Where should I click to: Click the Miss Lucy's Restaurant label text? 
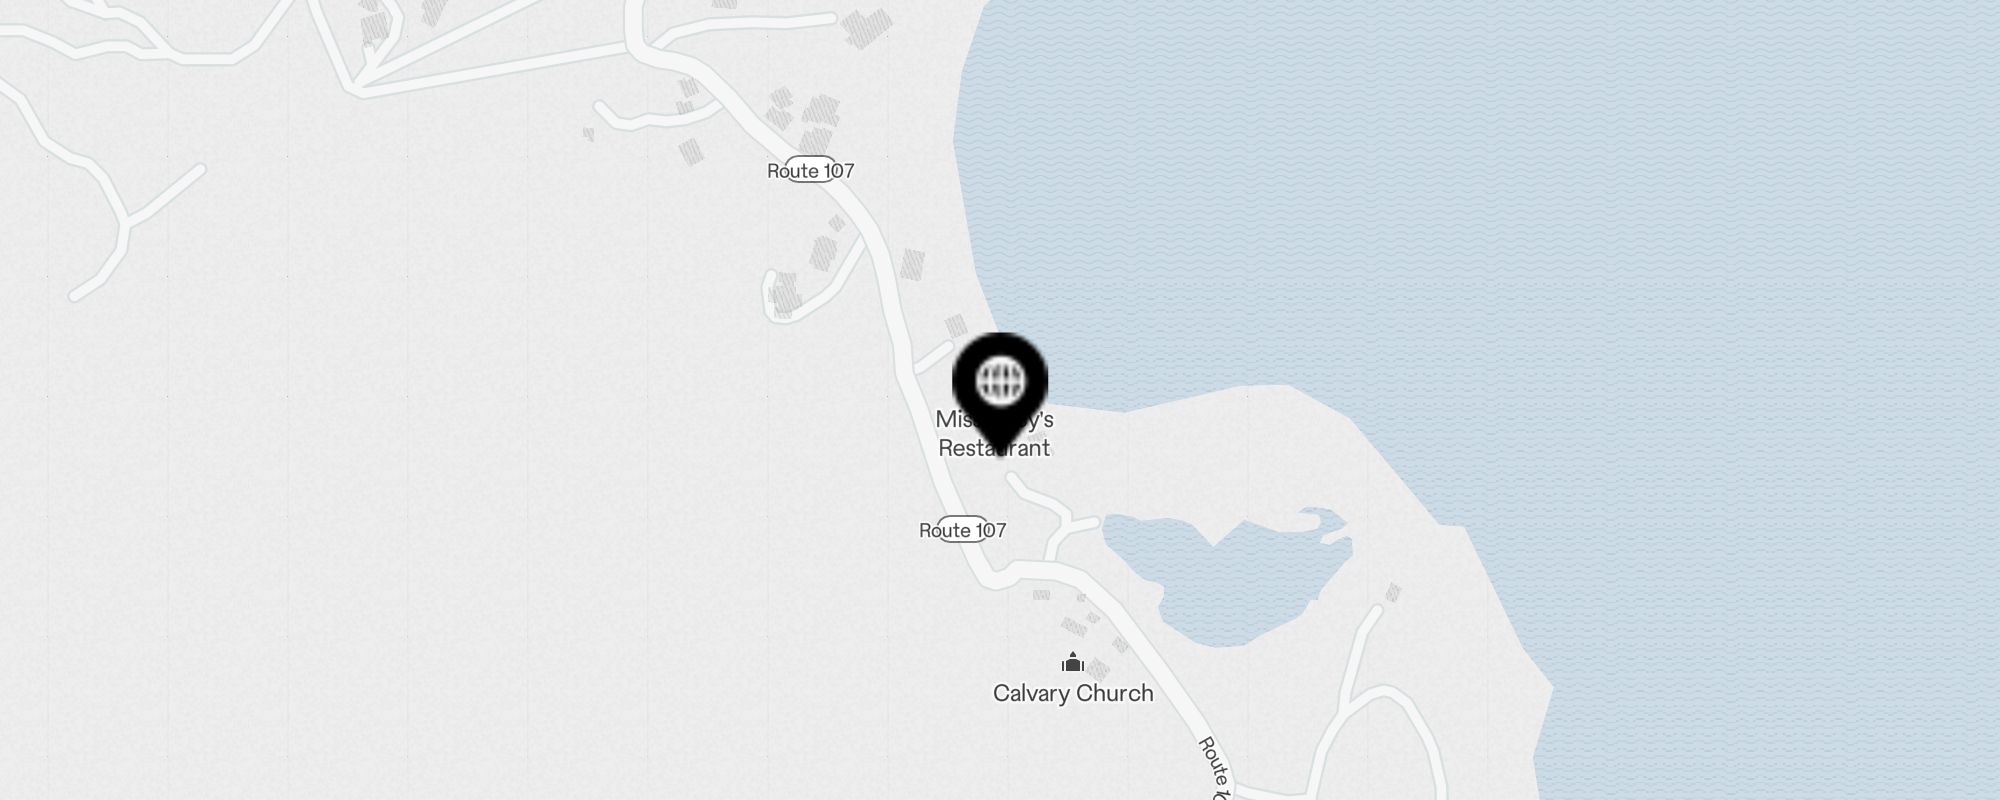point(995,434)
